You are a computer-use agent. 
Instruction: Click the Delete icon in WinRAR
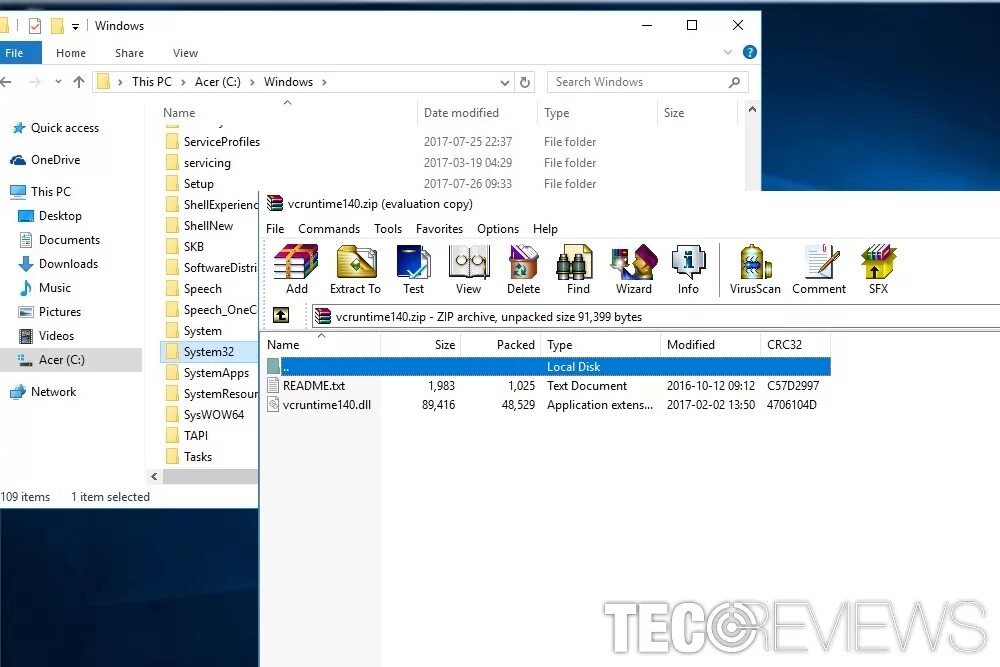point(524,269)
